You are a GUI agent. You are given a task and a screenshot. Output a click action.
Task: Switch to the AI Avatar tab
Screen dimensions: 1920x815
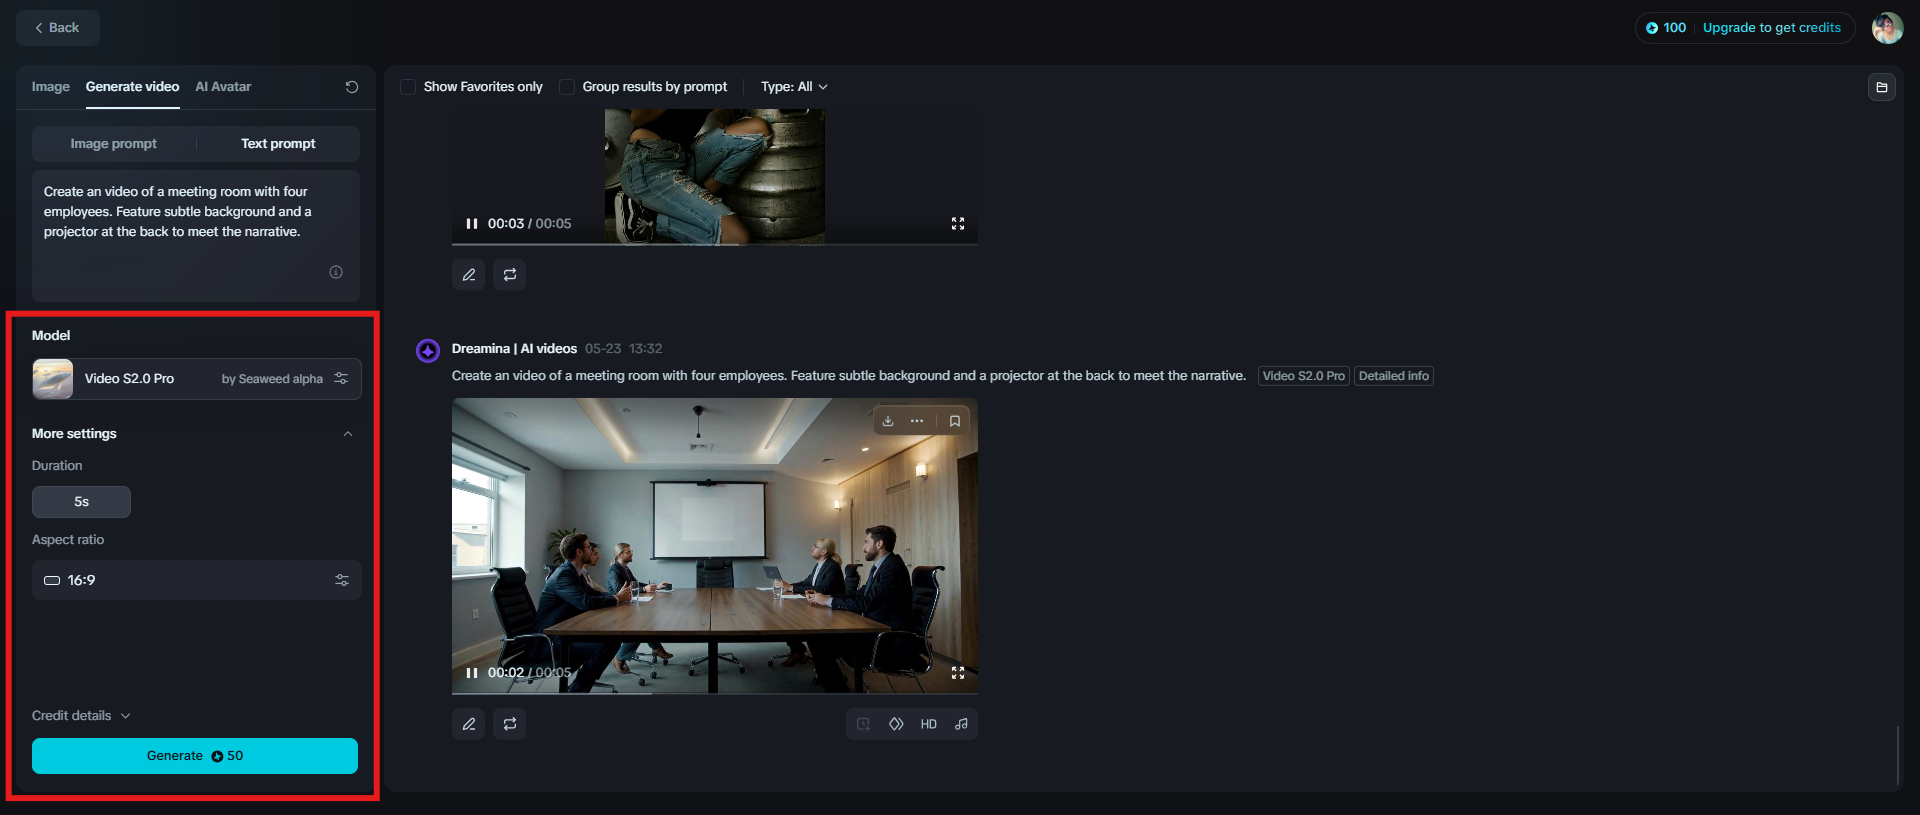pyautogui.click(x=223, y=87)
